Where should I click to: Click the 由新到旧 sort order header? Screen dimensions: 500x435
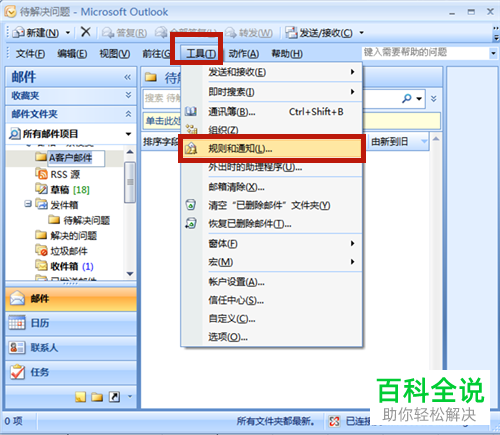click(x=399, y=142)
